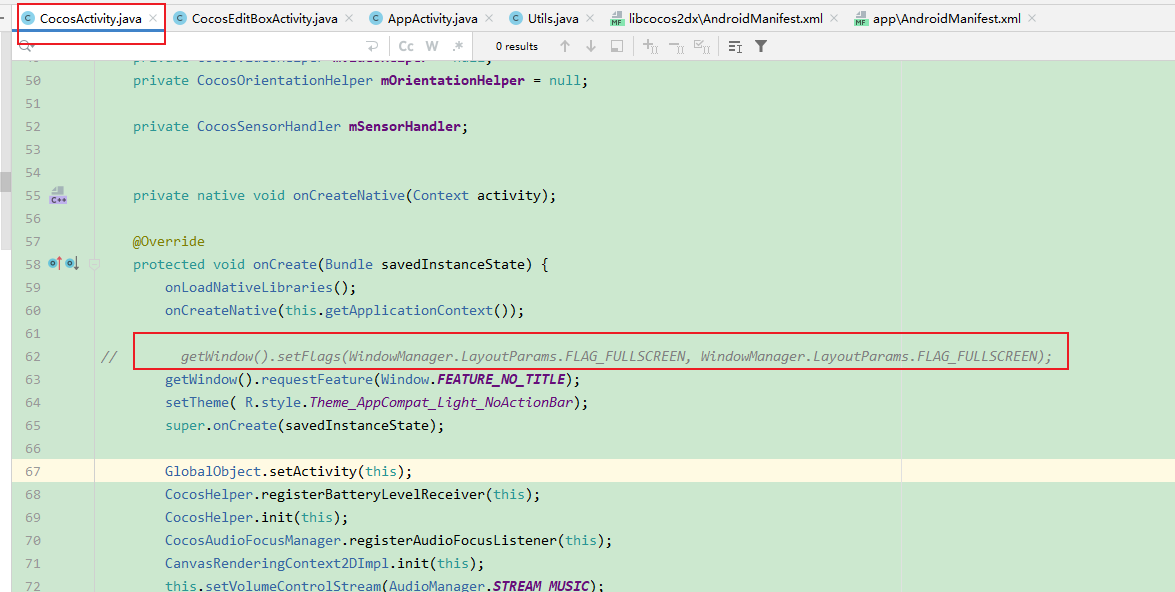Close the libcocos2dx\AndroidManifest.xml tab
This screenshot has height=592, width=1175.
click(834, 18)
